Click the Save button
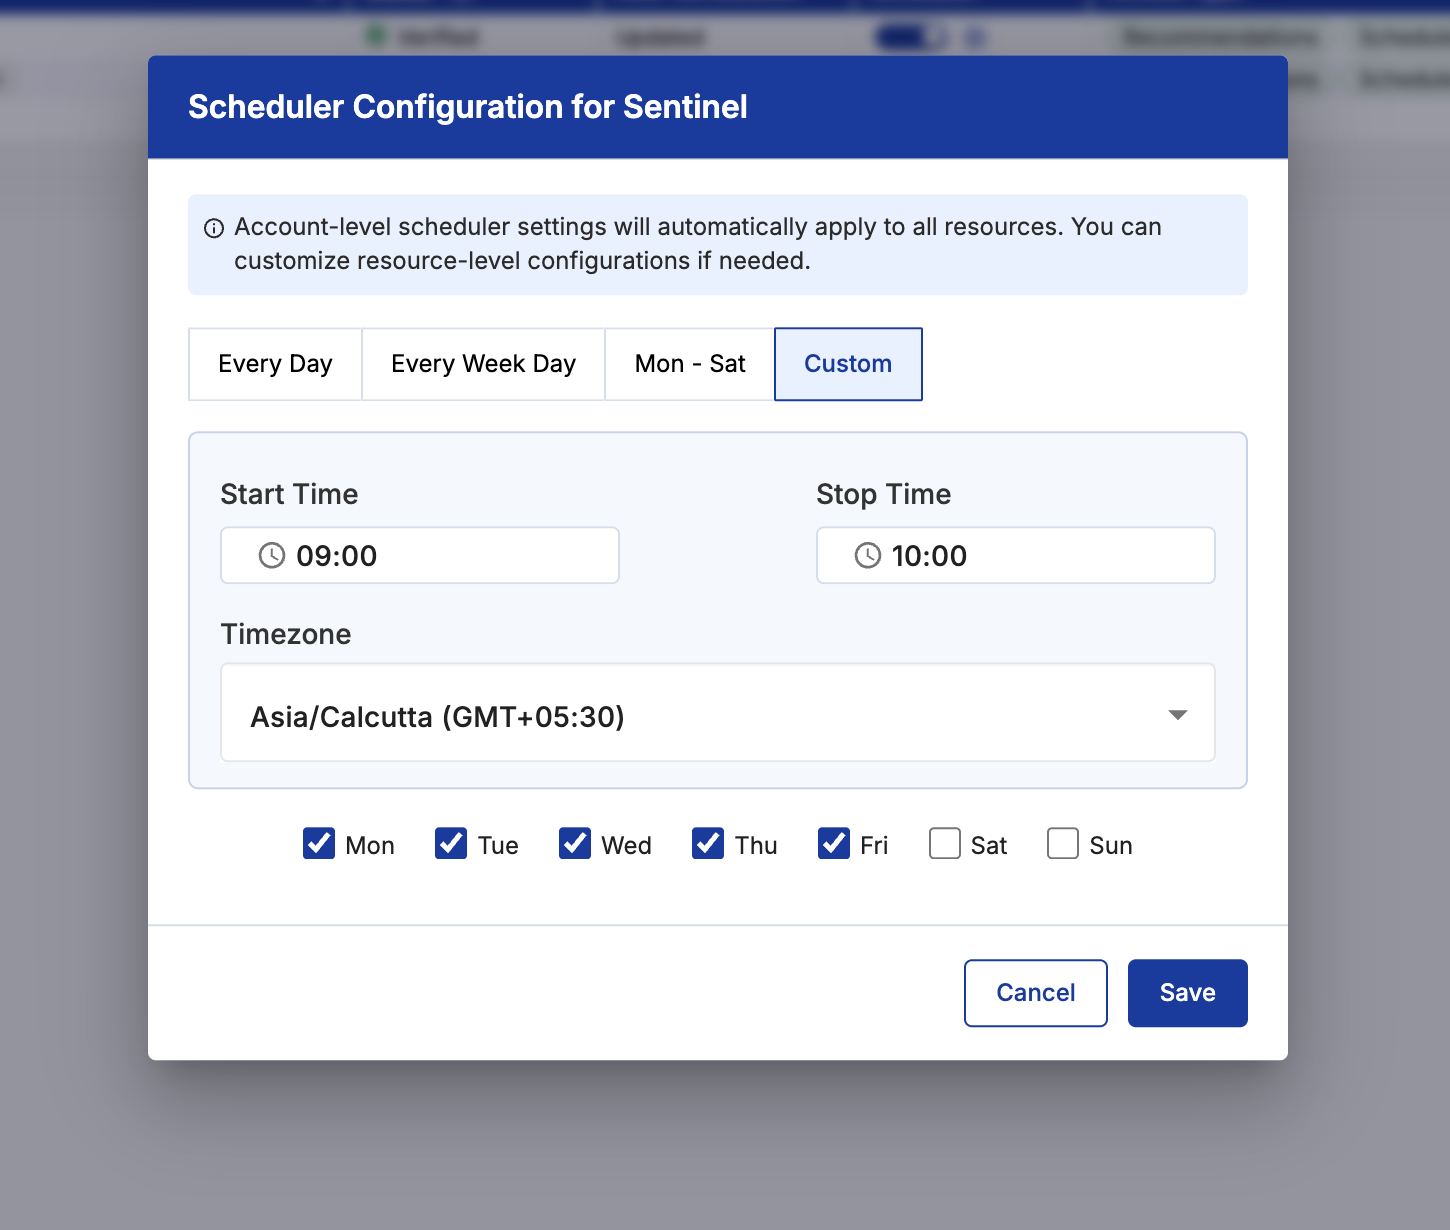 [x=1188, y=993]
